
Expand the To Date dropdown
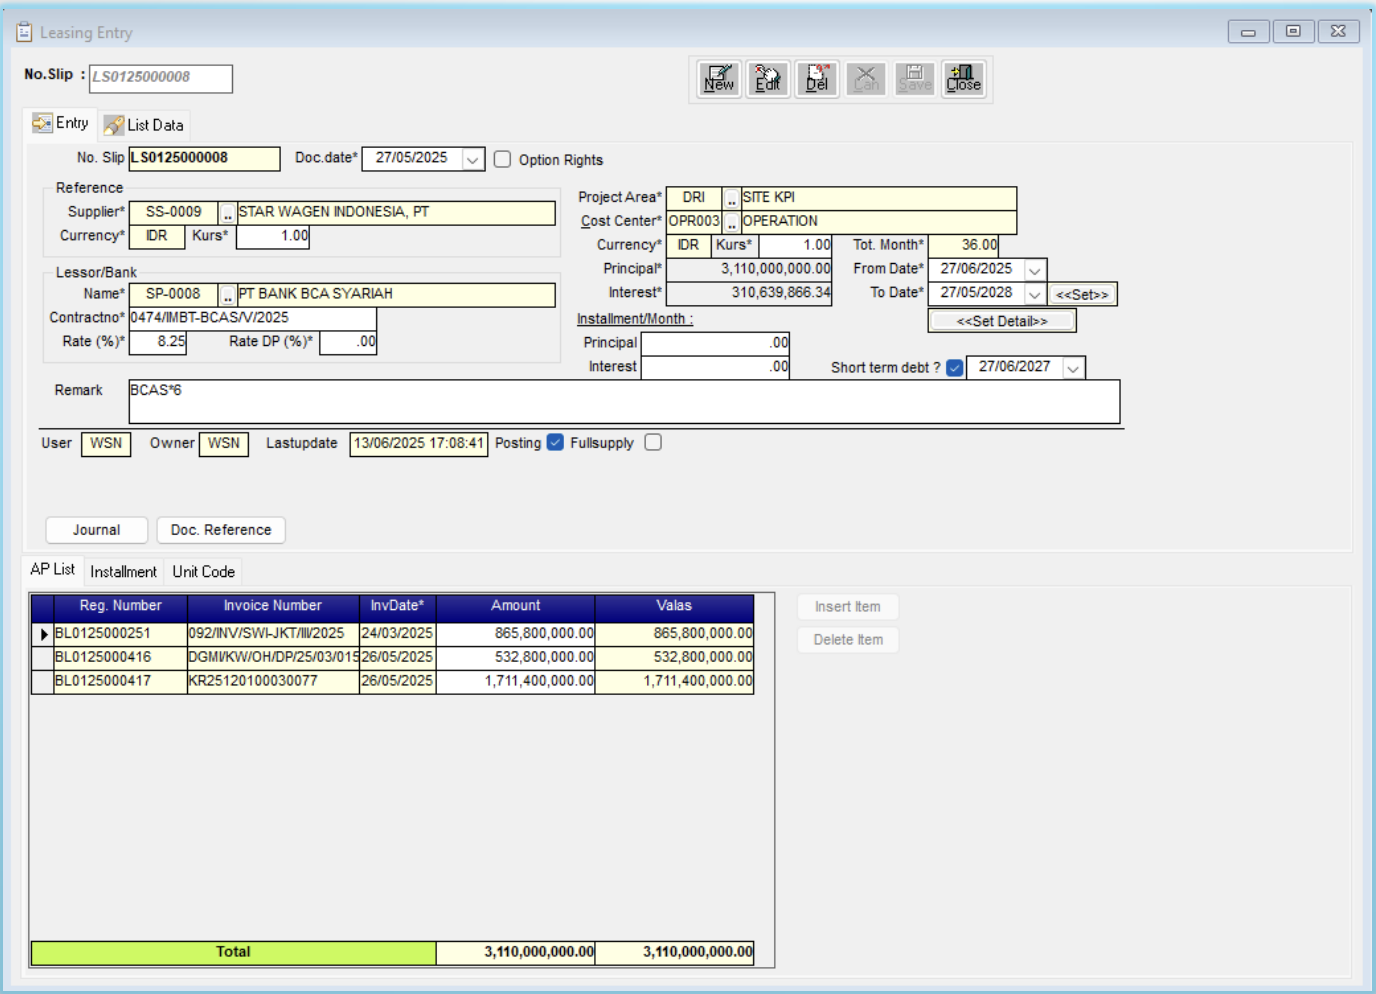pos(1035,294)
